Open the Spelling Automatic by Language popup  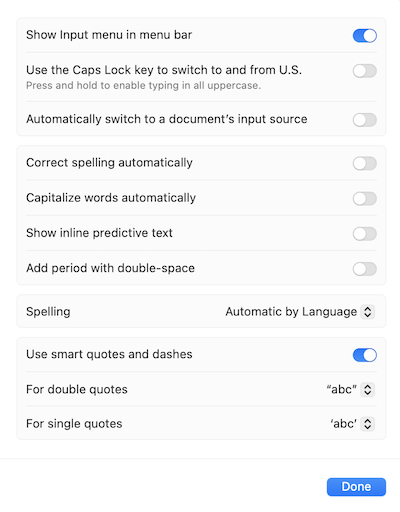click(300, 312)
